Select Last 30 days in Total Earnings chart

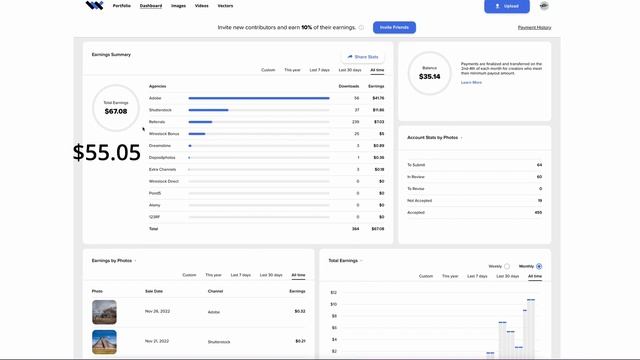point(508,276)
